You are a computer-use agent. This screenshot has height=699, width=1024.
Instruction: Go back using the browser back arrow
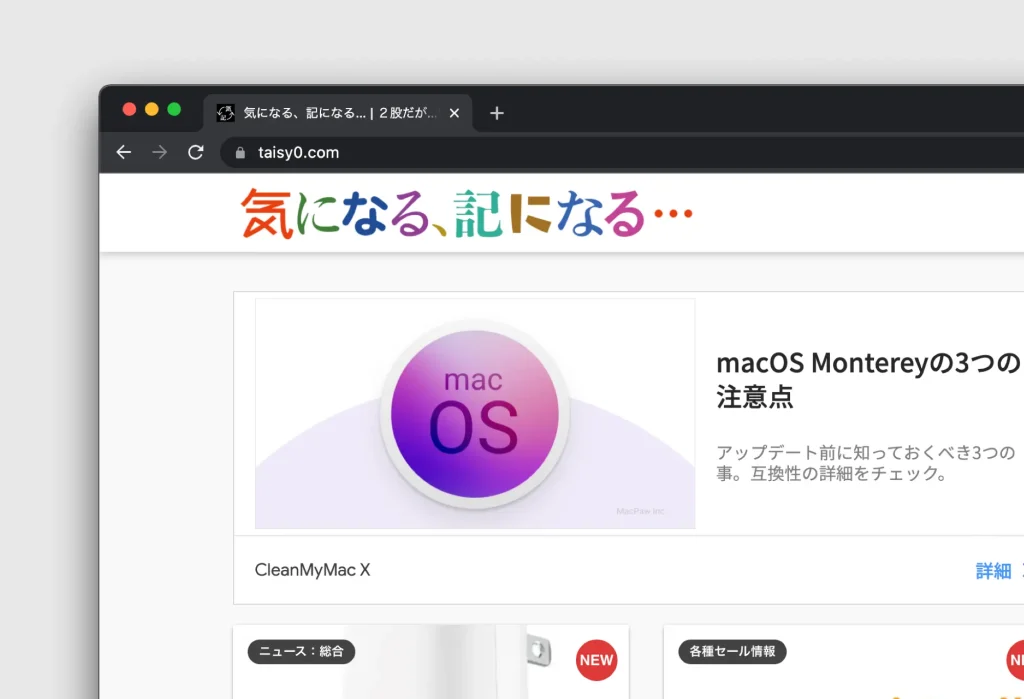[x=123, y=152]
